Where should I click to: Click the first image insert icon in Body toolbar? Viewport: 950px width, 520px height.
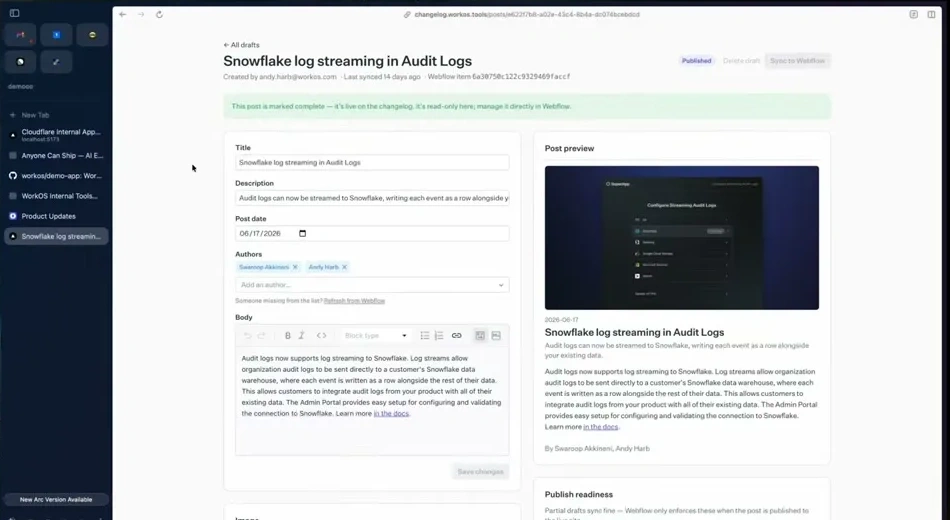click(480, 335)
